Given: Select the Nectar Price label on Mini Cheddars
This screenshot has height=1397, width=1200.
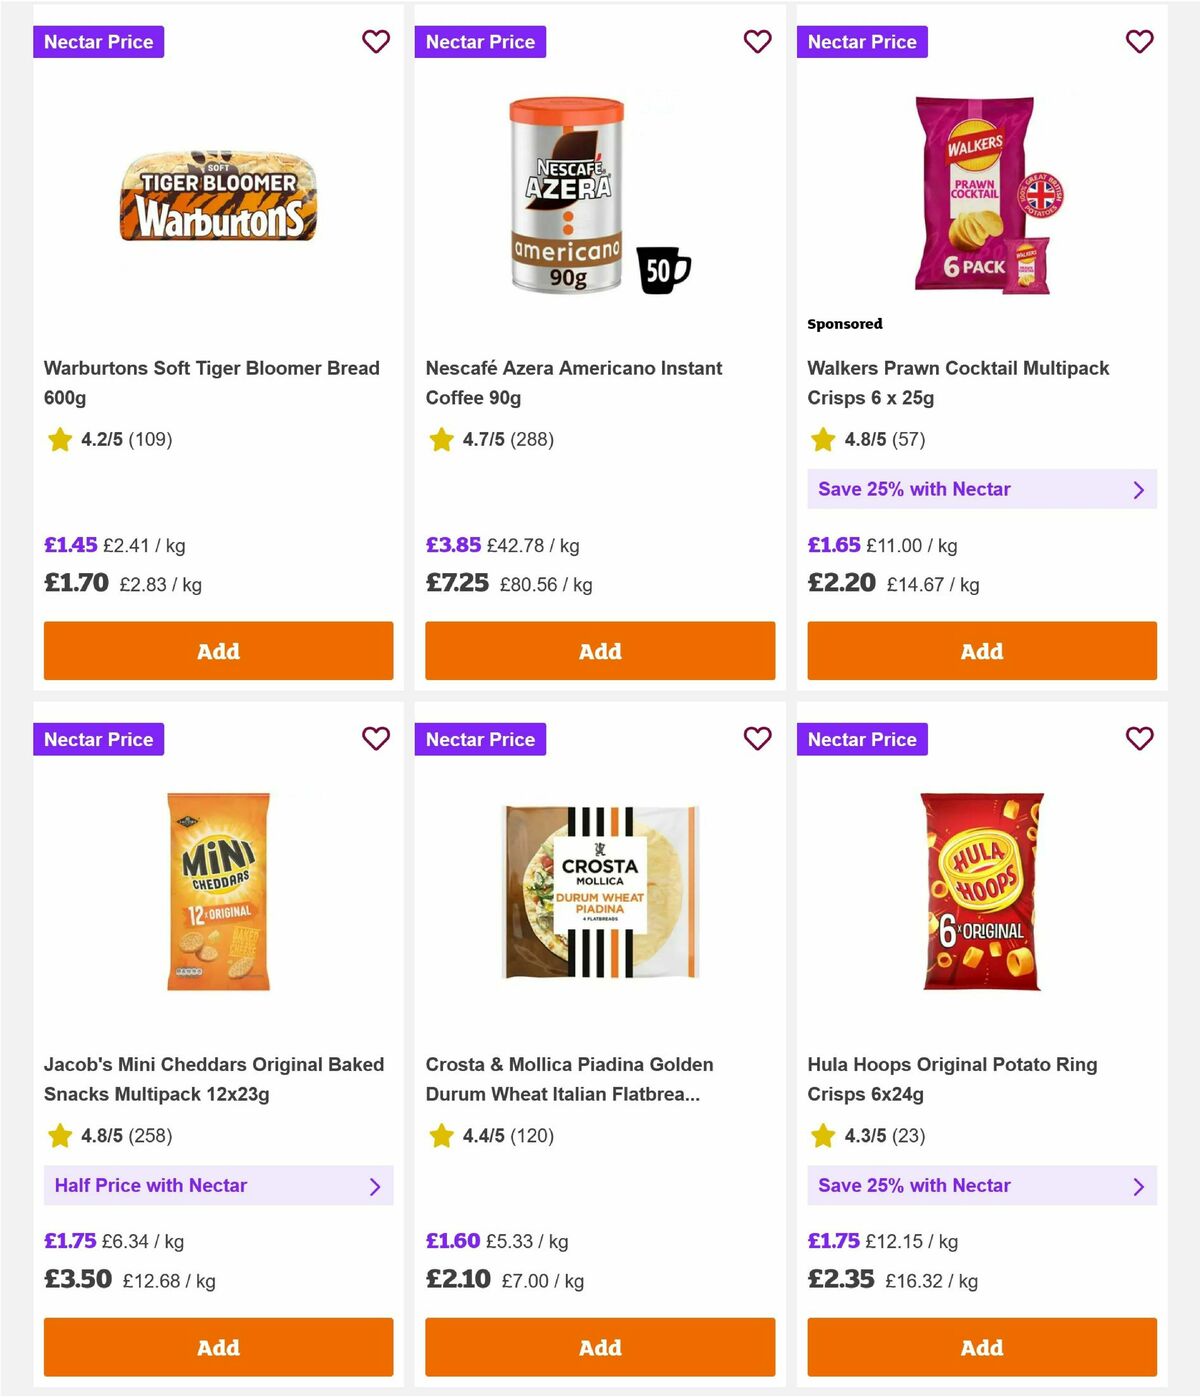Looking at the screenshot, I should click(98, 739).
